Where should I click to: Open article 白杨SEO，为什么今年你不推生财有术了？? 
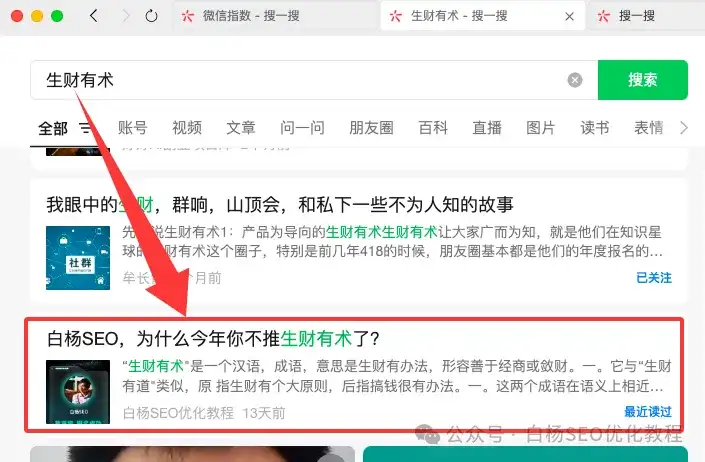pyautogui.click(x=213, y=339)
